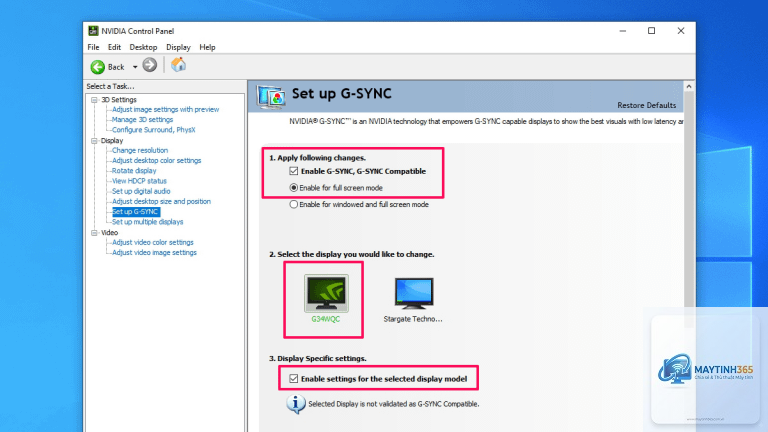
Task: Collapse the Video tree node
Action: (94, 233)
